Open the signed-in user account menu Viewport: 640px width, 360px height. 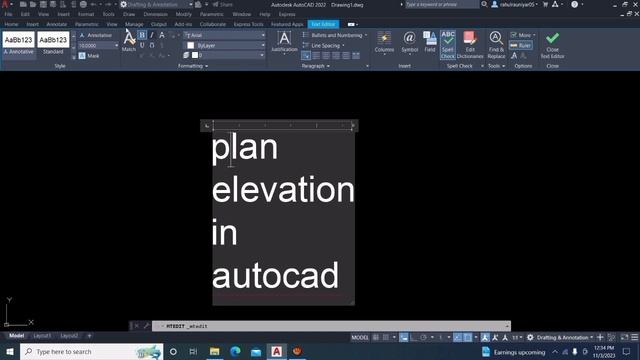pyautogui.click(x=515, y=4)
